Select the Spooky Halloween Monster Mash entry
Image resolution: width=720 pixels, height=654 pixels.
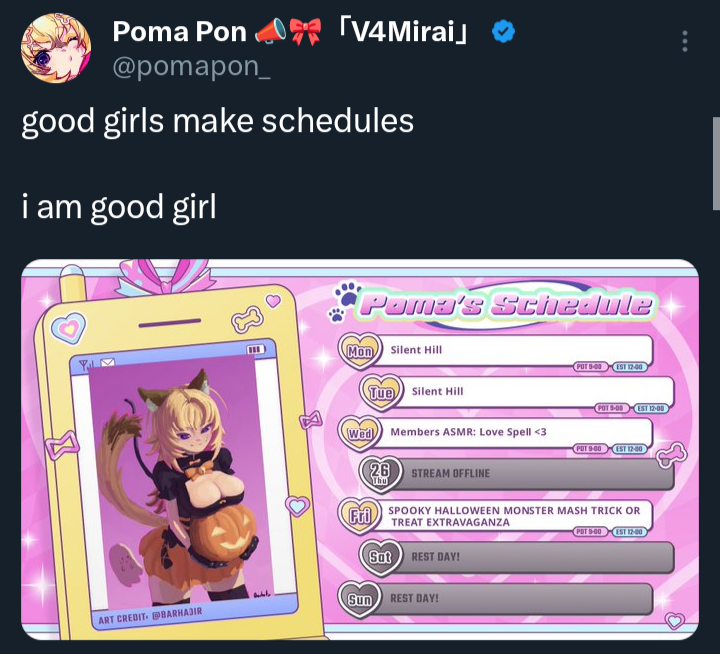tap(515, 516)
